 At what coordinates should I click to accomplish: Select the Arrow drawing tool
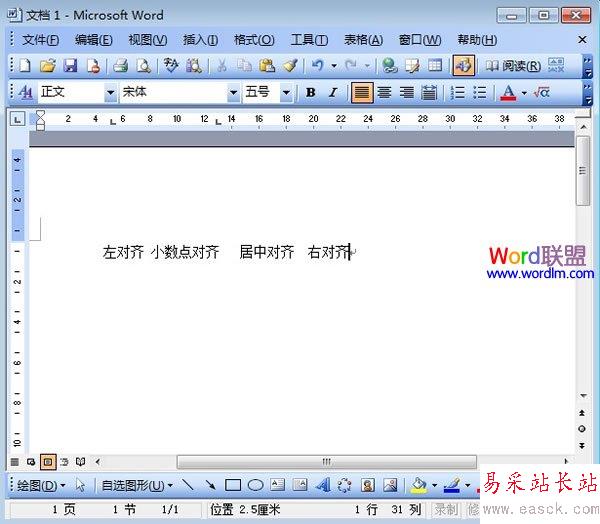210,485
